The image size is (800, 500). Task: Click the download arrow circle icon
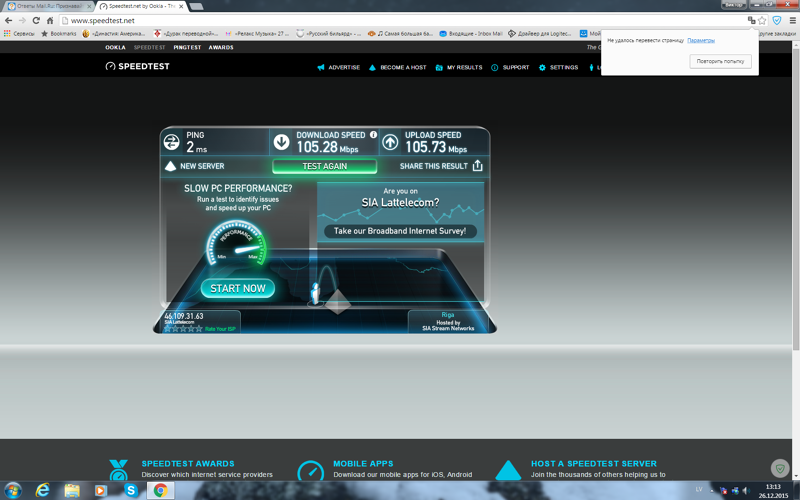(x=281, y=142)
